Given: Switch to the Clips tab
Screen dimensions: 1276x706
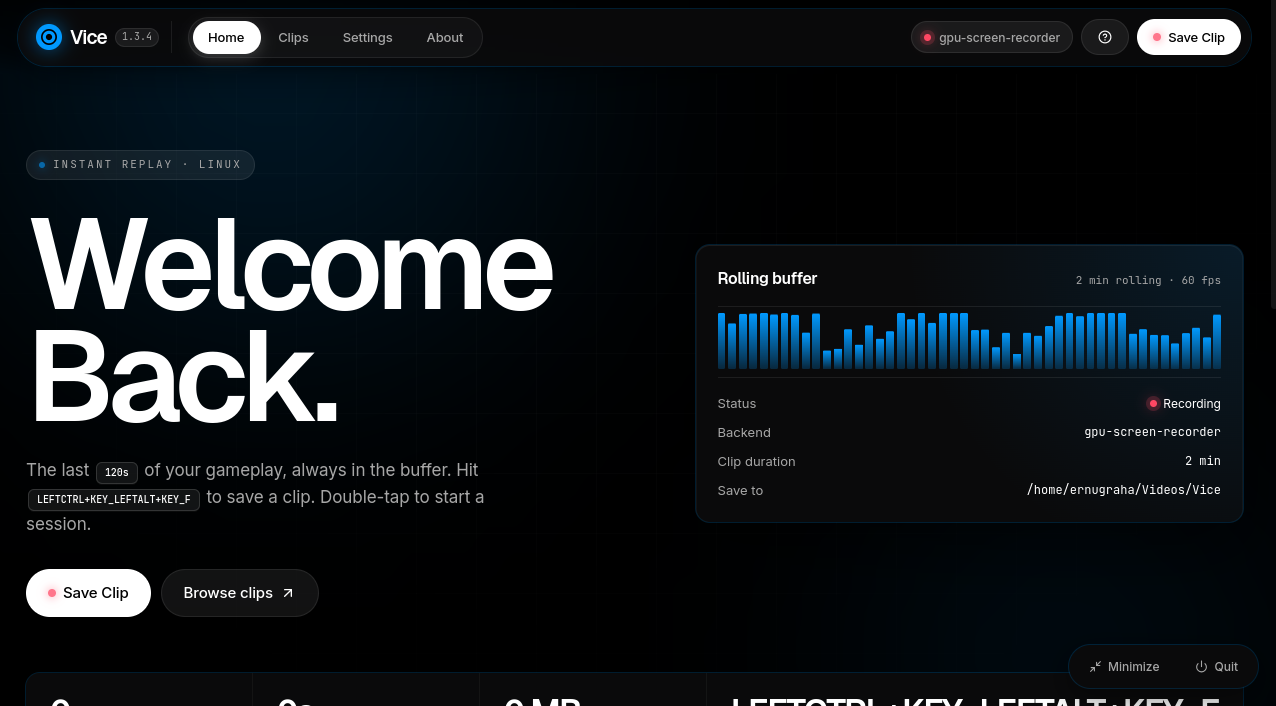Looking at the screenshot, I should (x=293, y=38).
